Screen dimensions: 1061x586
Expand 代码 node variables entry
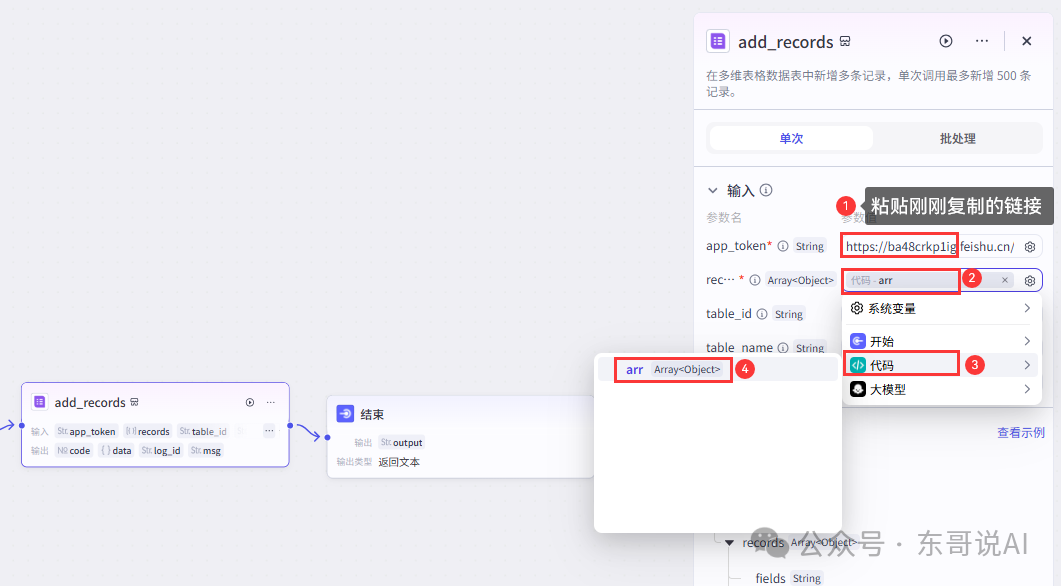(941, 365)
